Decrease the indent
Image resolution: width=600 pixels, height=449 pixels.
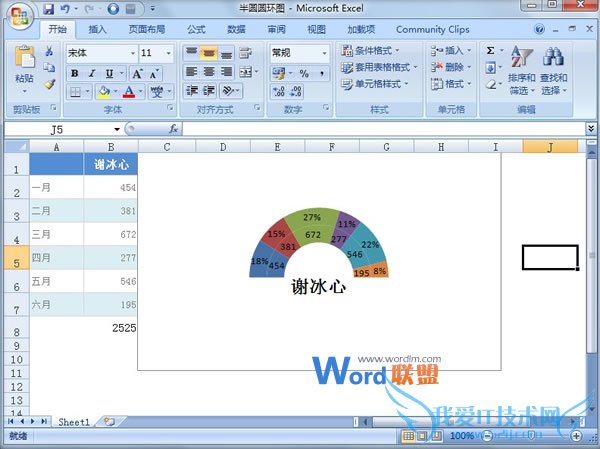pyautogui.click(x=191, y=91)
